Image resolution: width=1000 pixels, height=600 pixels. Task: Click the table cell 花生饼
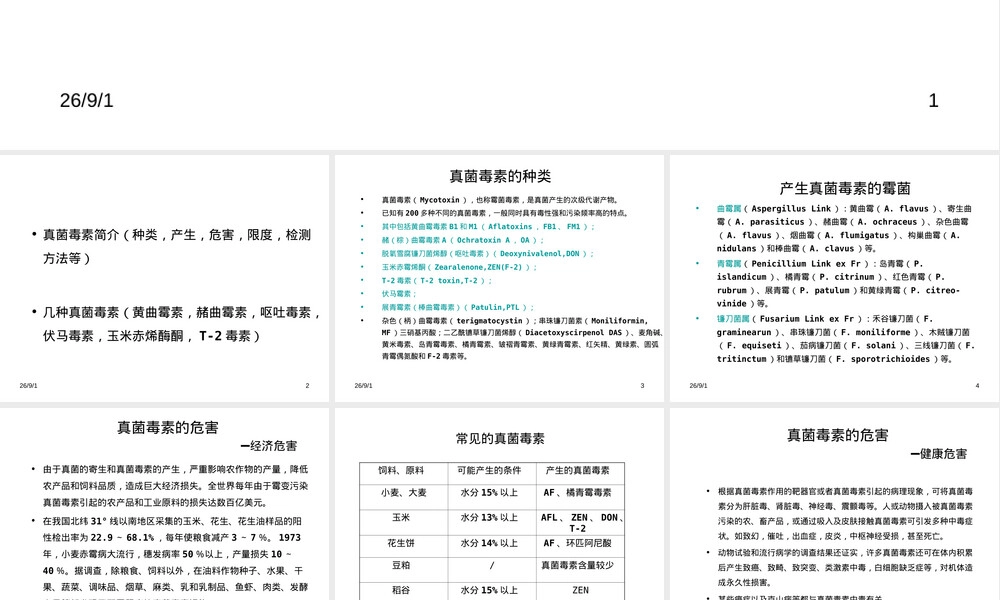click(401, 543)
